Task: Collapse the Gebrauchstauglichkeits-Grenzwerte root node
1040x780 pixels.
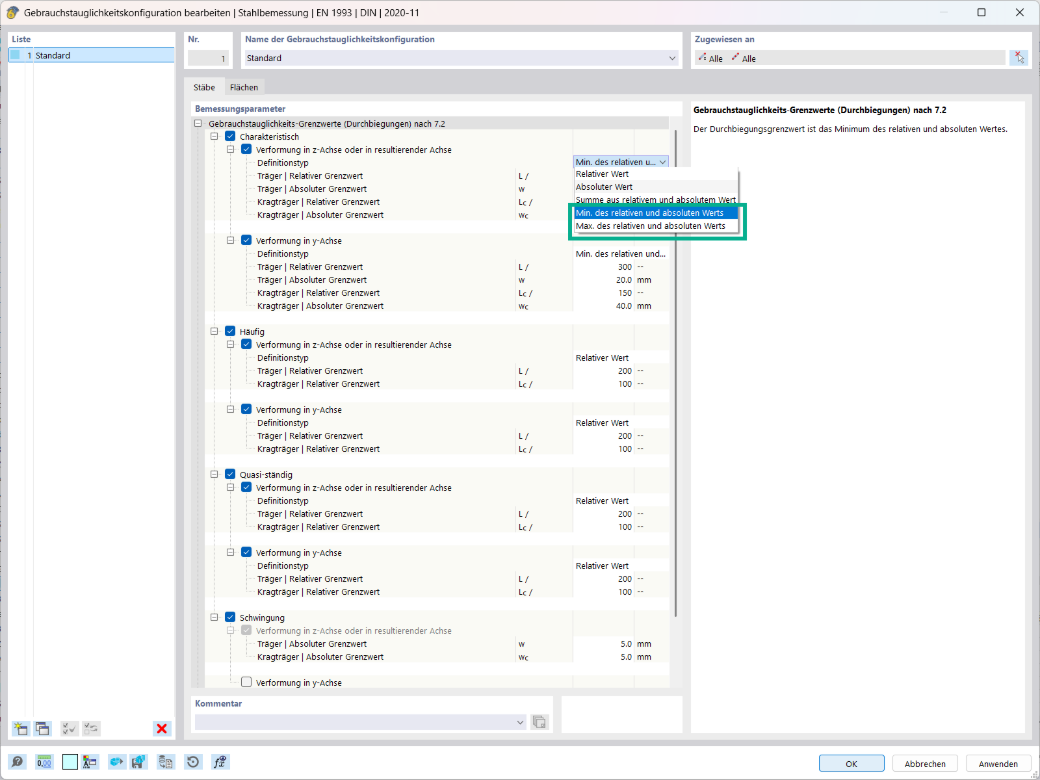Action: coord(198,124)
